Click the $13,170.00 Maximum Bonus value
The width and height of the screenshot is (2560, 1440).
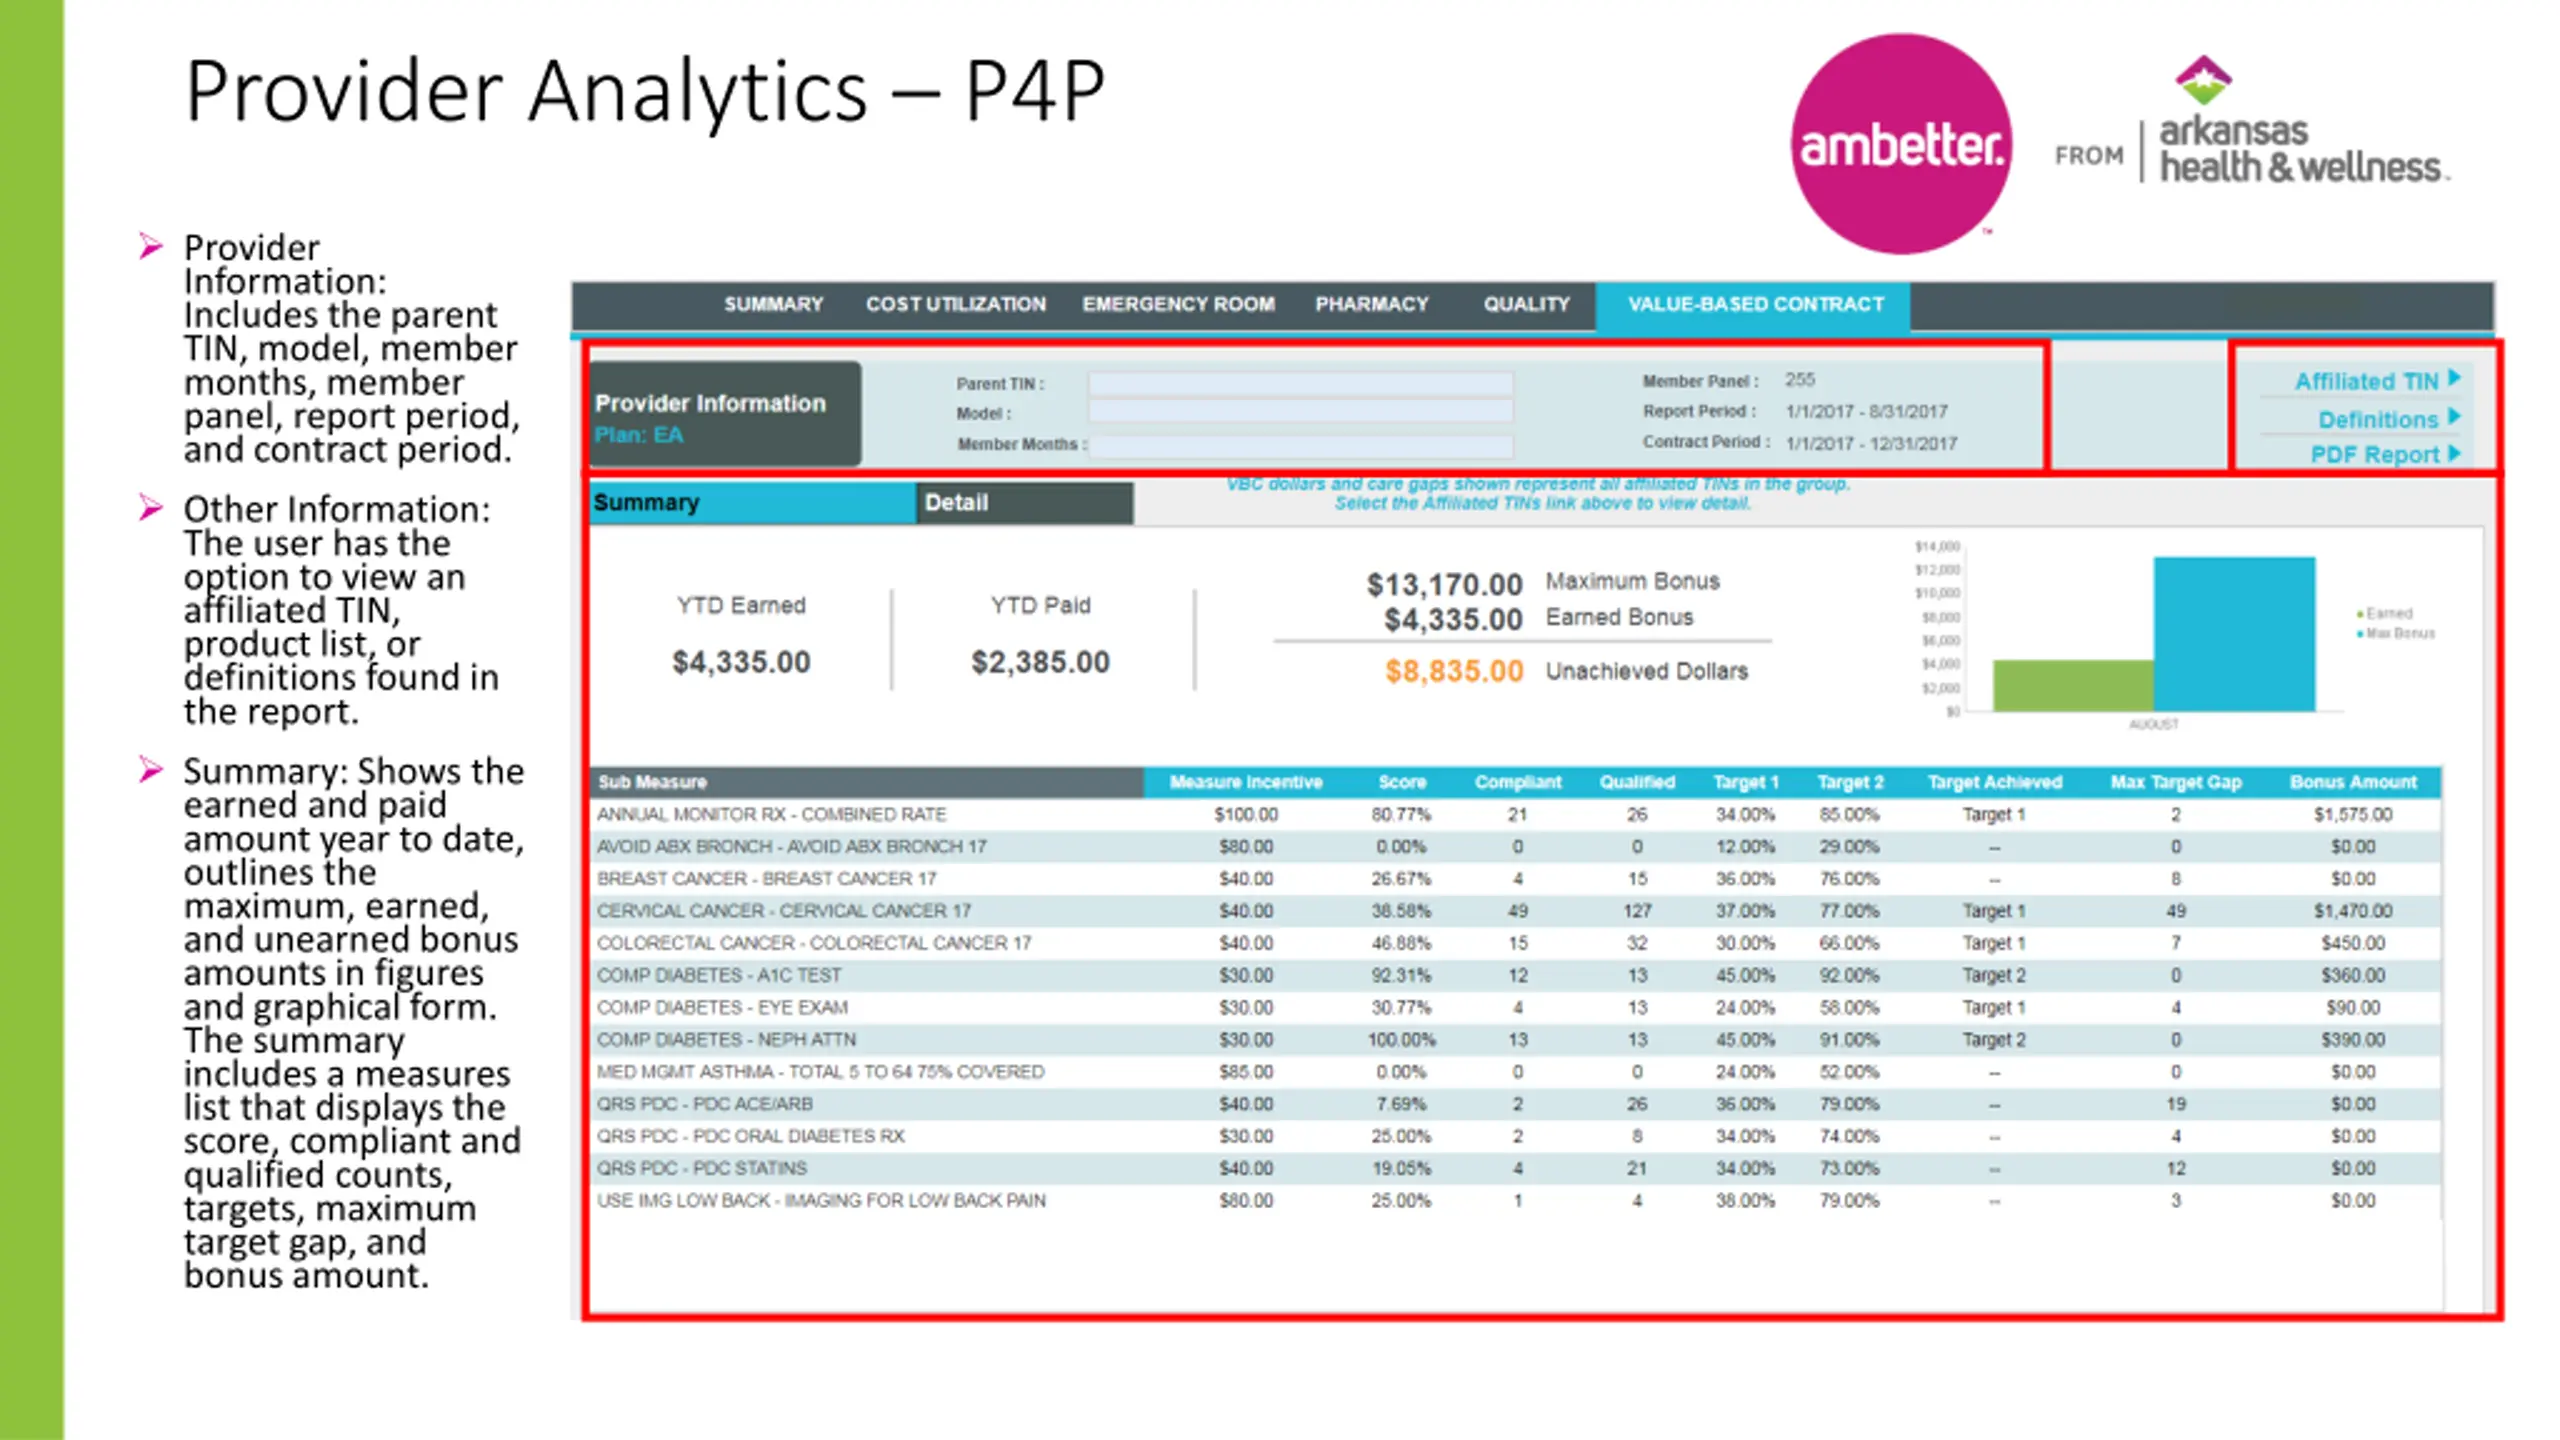coord(1444,584)
